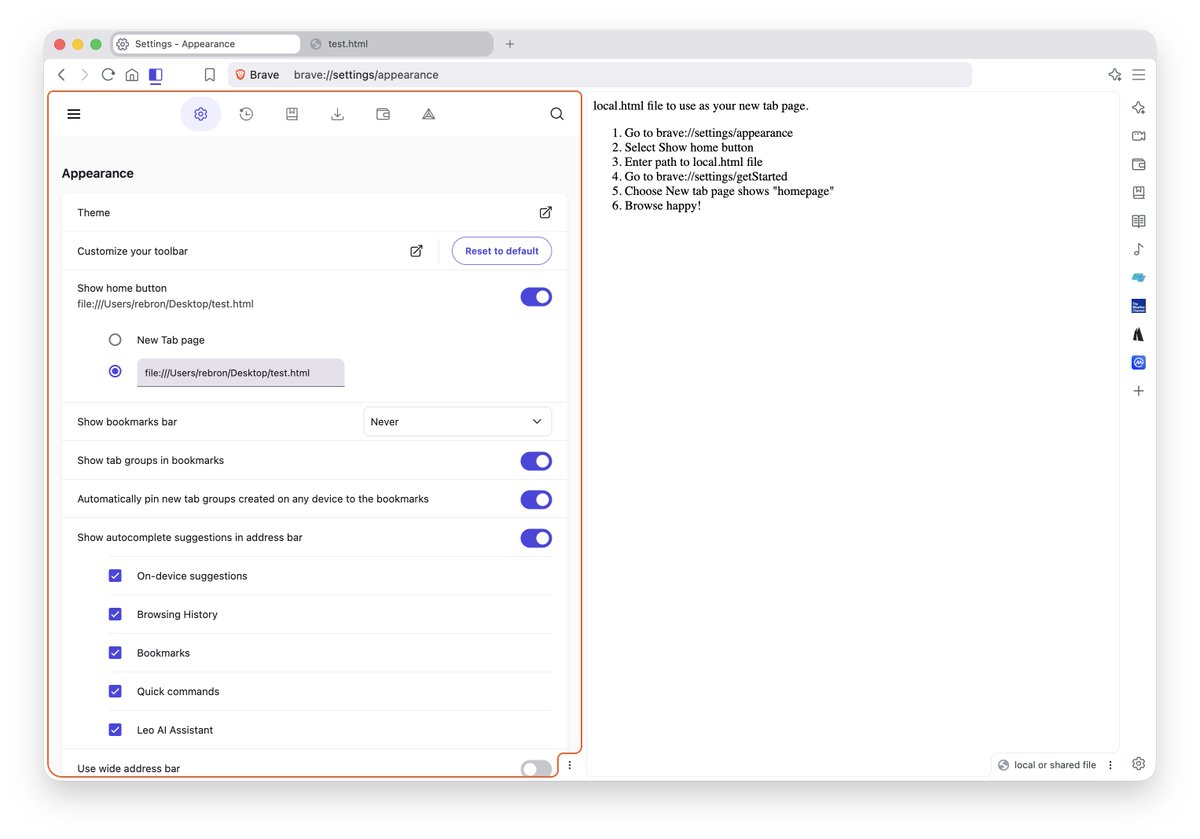Select the custom file URL radio option

[x=115, y=371]
